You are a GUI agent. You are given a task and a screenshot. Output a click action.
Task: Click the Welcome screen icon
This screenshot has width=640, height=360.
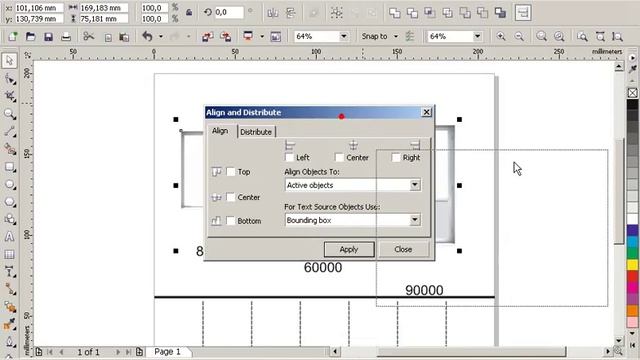(276, 37)
